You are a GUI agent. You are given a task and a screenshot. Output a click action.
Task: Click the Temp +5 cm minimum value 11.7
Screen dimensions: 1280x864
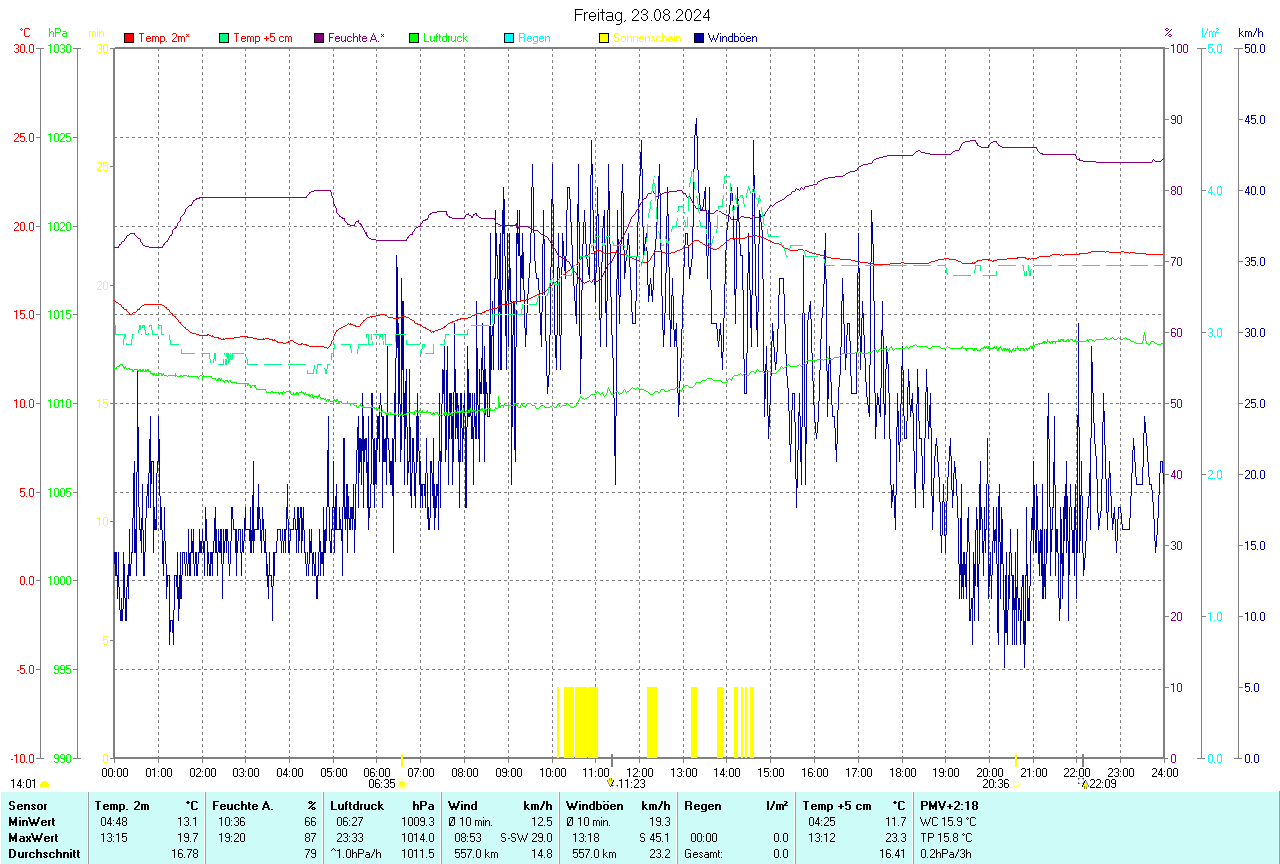[895, 821]
